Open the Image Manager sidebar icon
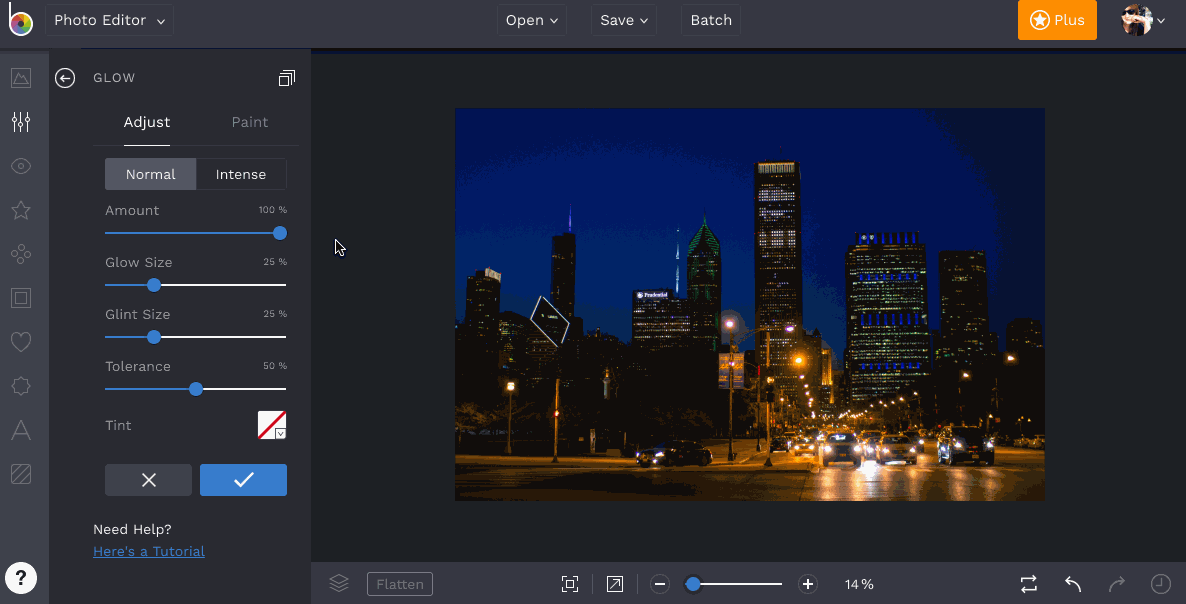Image resolution: width=1186 pixels, height=604 pixels. pyautogui.click(x=21, y=78)
